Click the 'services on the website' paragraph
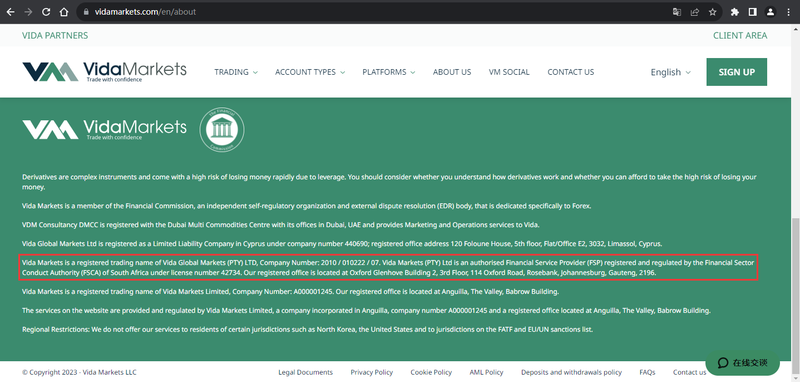Viewport: 800px width, 382px height. point(366,311)
